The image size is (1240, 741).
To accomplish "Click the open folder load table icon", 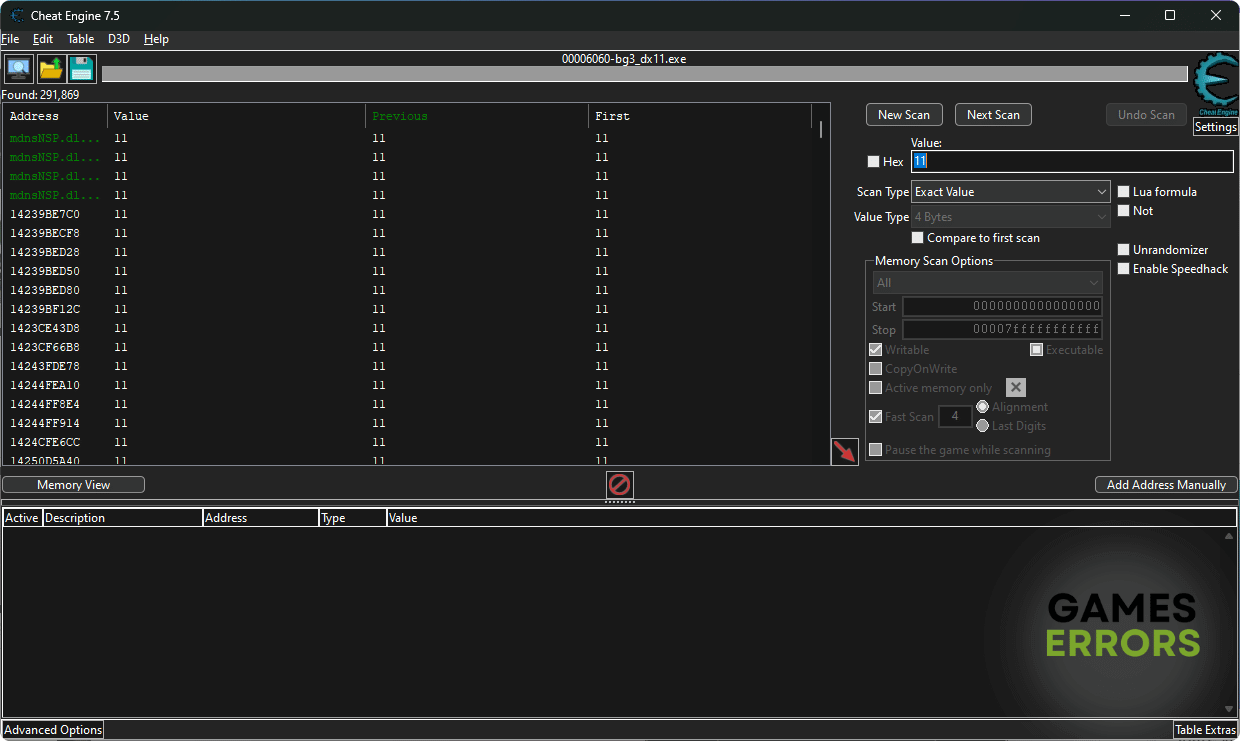I will pyautogui.click(x=50, y=69).
